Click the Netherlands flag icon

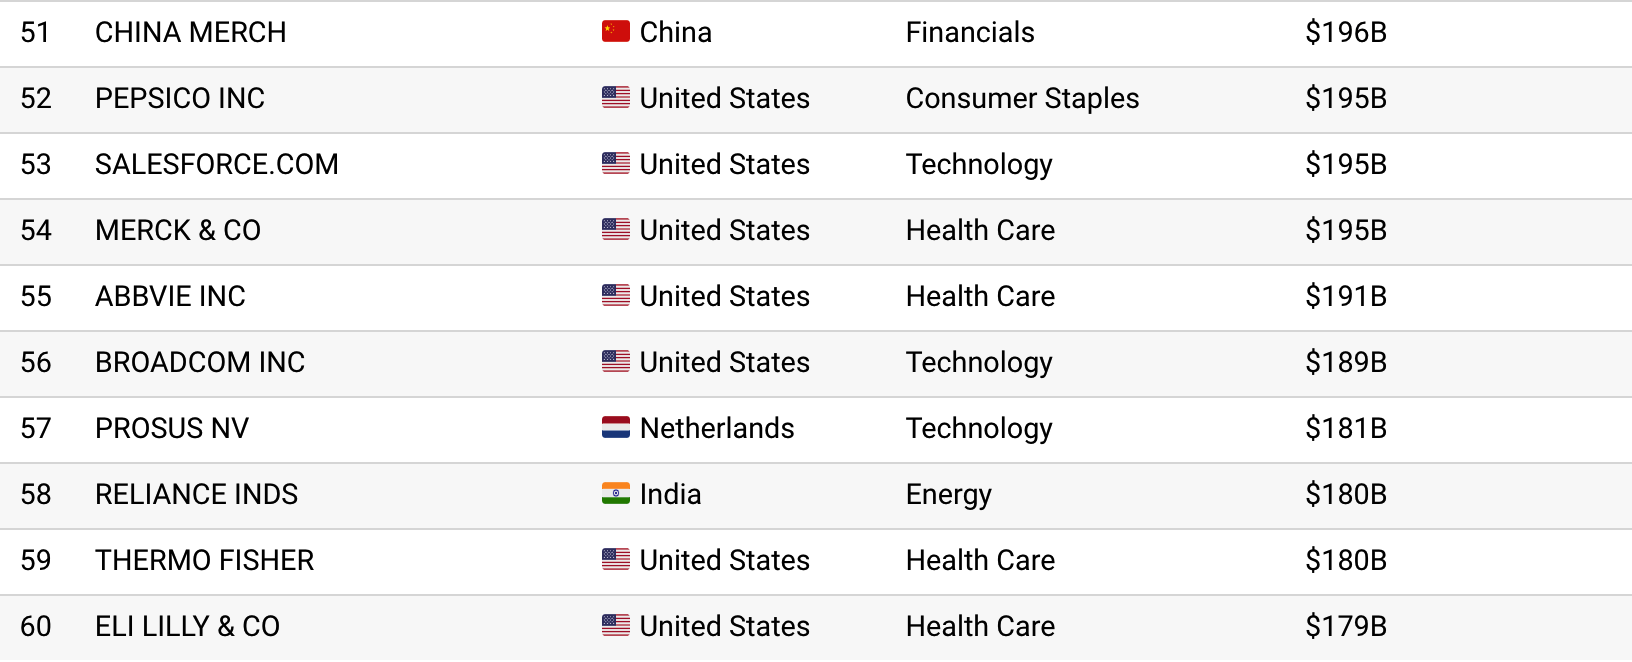click(615, 428)
